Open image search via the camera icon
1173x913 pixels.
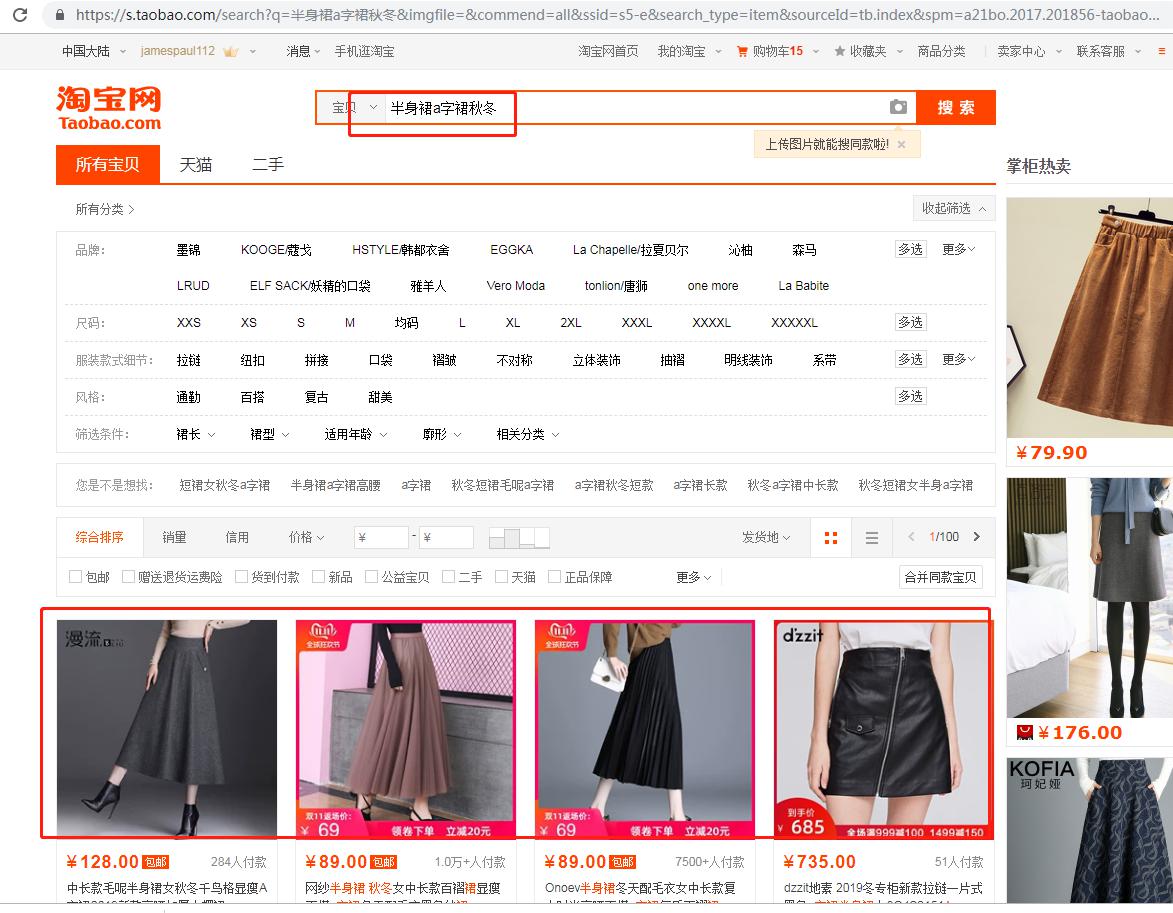(x=898, y=107)
